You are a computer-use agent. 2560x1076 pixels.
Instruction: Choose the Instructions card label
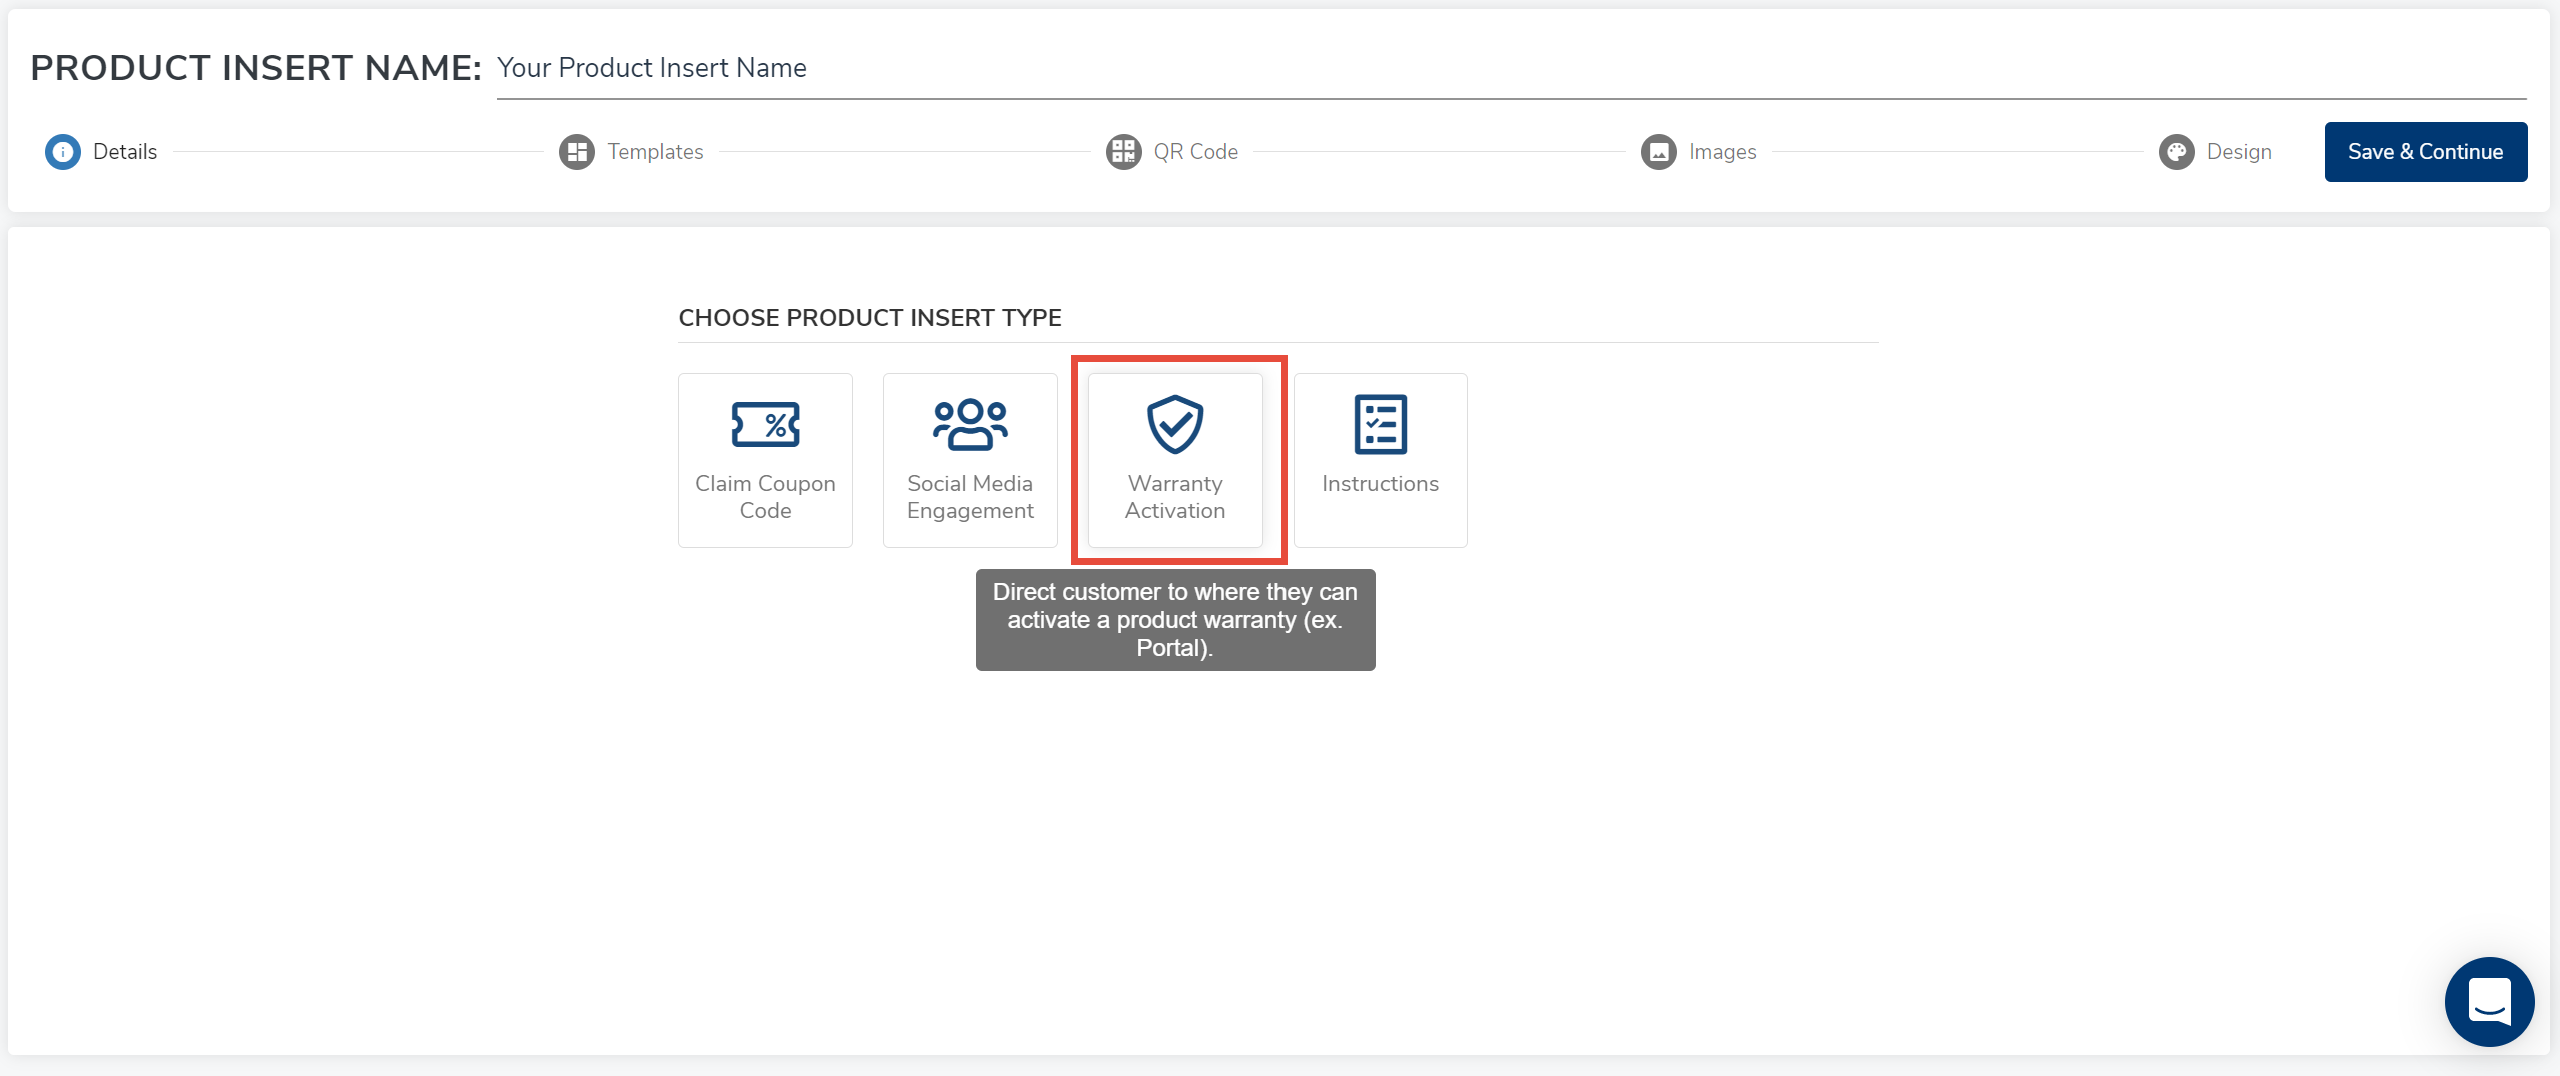click(x=1380, y=484)
